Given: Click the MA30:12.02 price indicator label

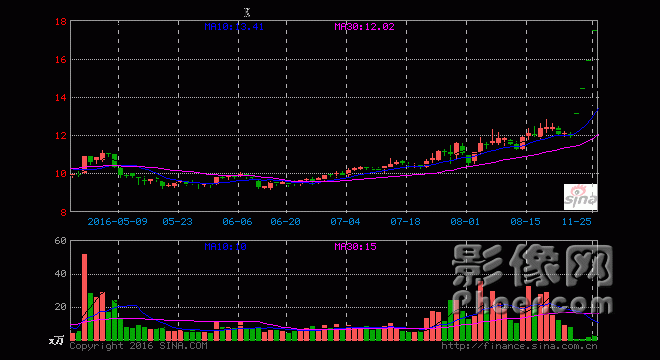Looking at the screenshot, I should click(x=365, y=27).
